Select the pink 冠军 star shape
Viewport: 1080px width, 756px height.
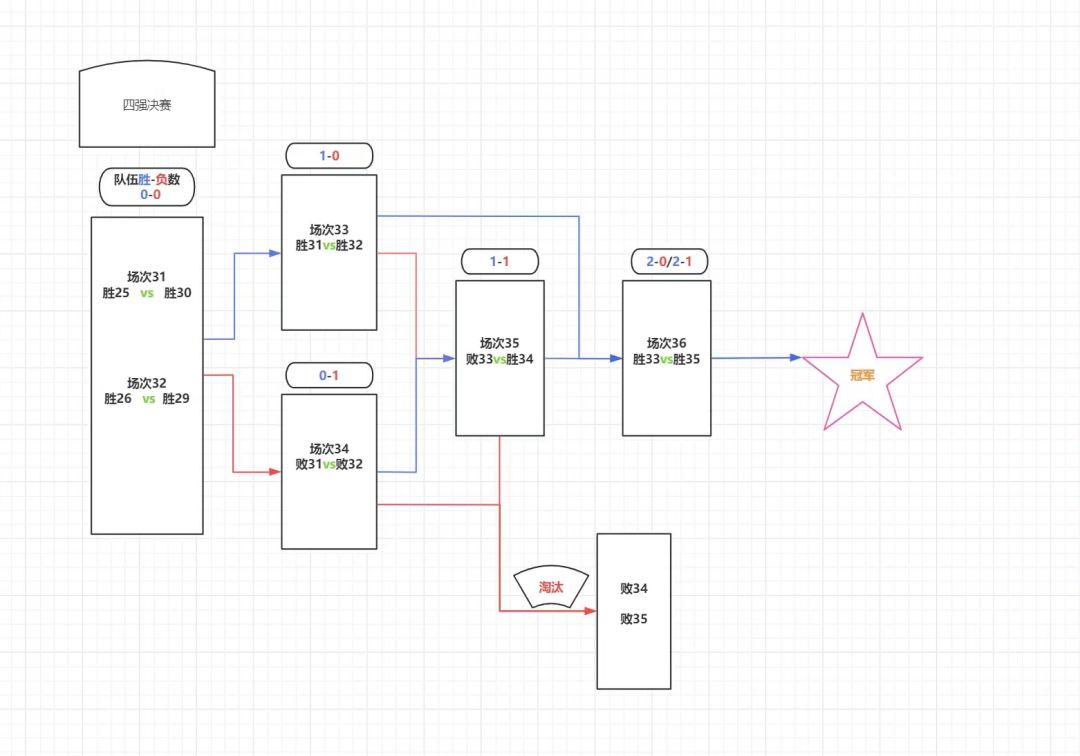[x=862, y=373]
